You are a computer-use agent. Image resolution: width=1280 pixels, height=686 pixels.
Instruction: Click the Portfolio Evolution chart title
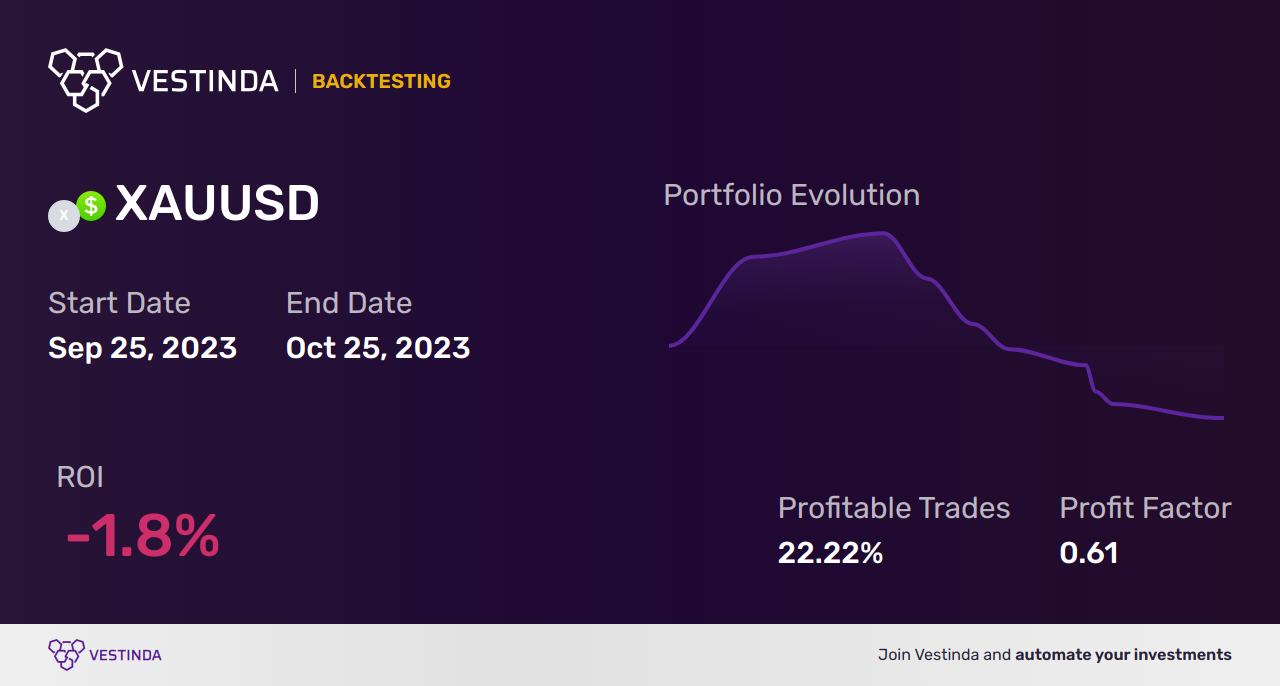coord(791,195)
